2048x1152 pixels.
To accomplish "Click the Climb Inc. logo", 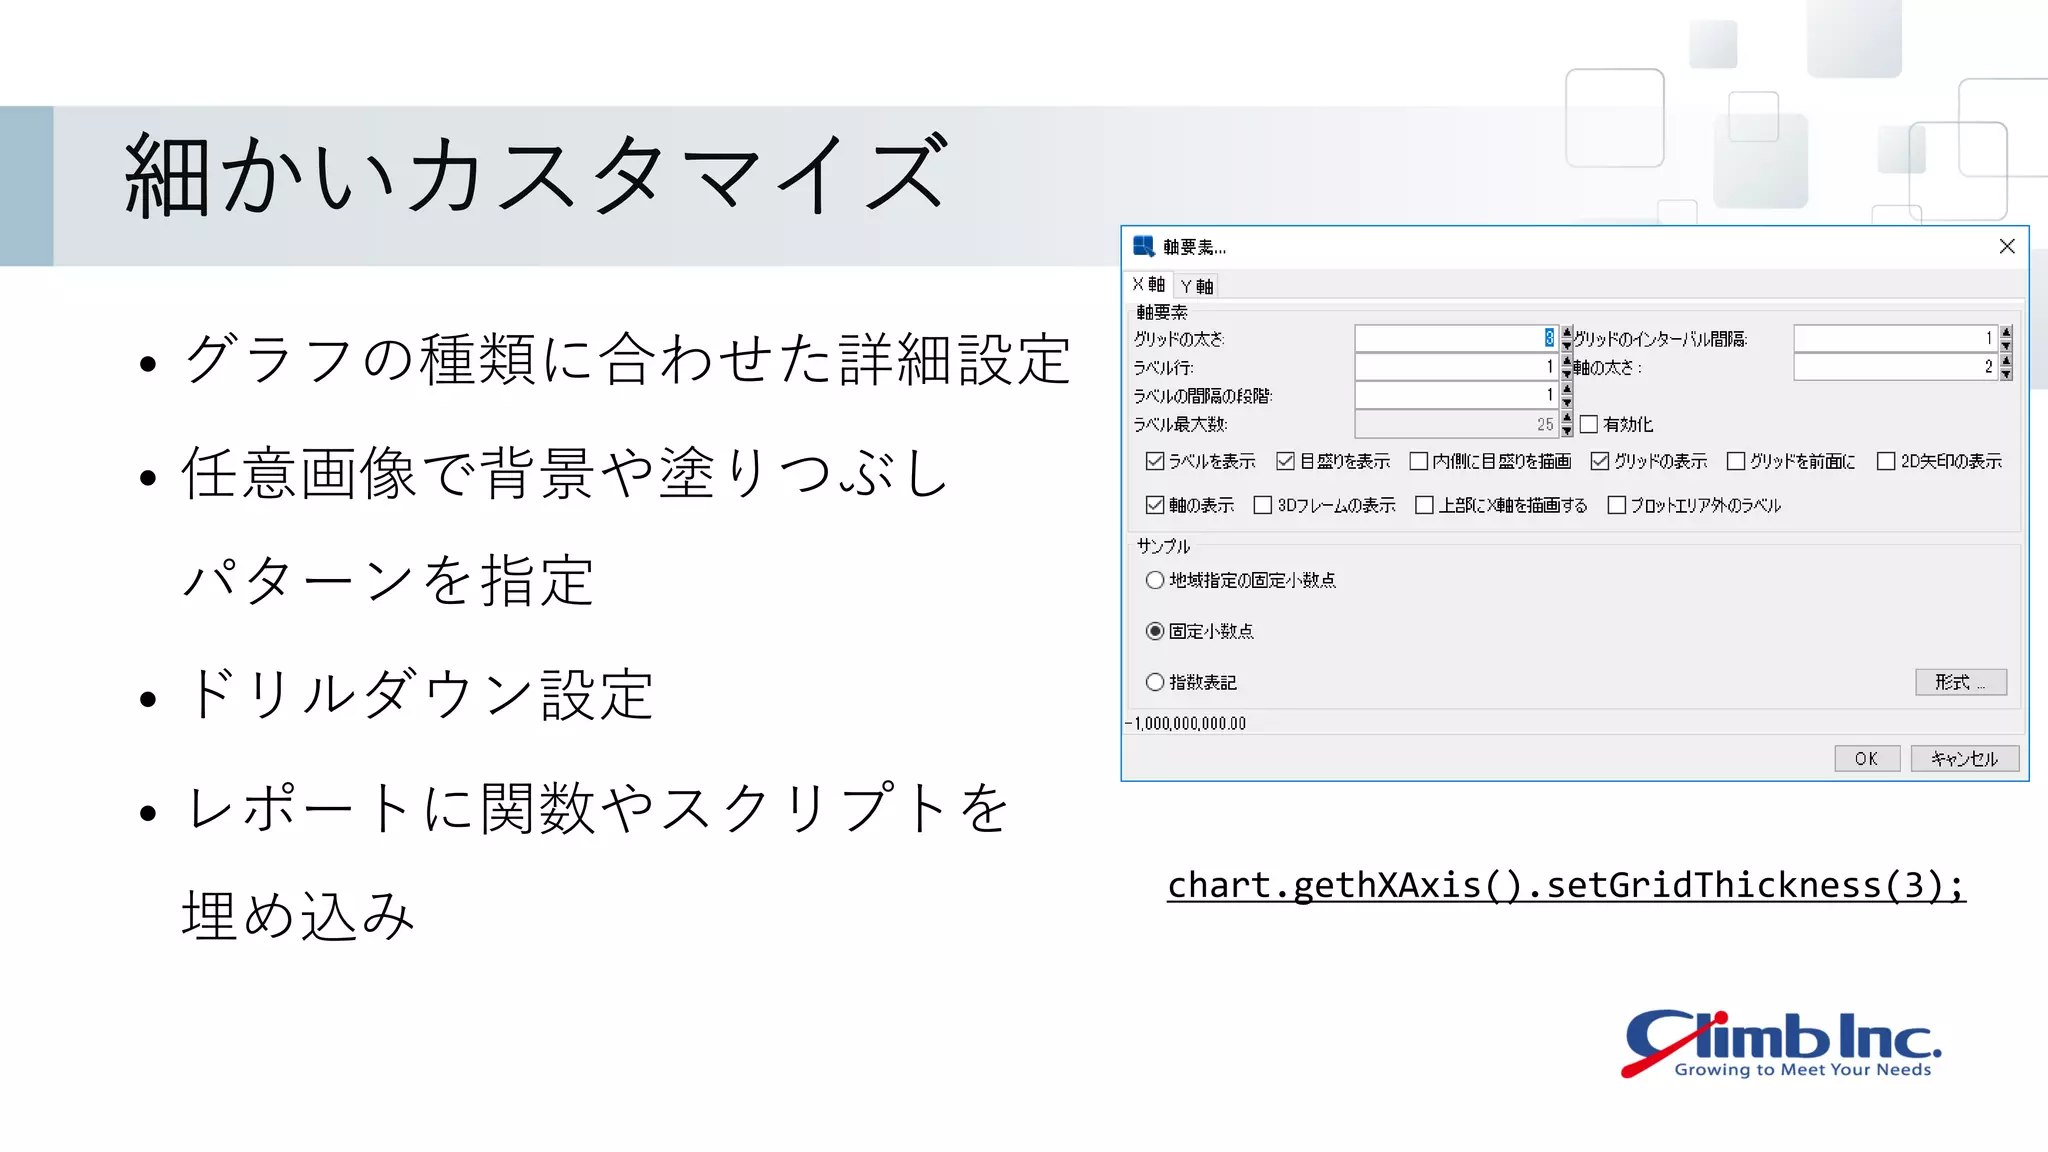I will pos(1781,1044).
